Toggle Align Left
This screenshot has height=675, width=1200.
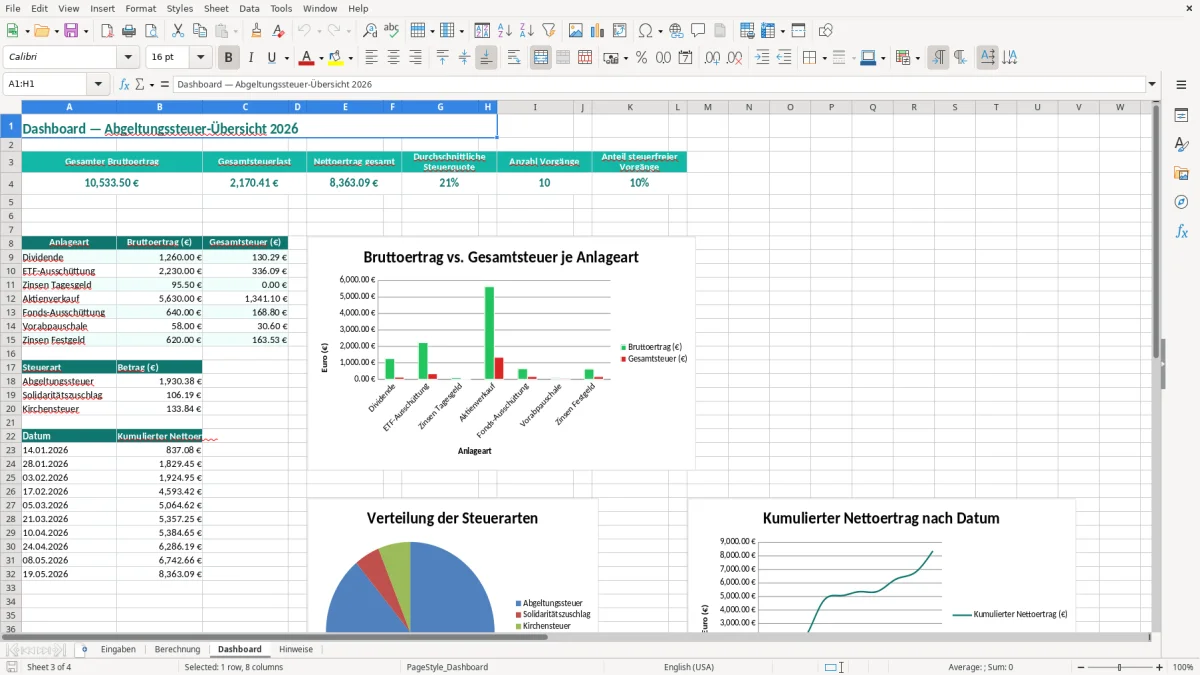[372, 58]
